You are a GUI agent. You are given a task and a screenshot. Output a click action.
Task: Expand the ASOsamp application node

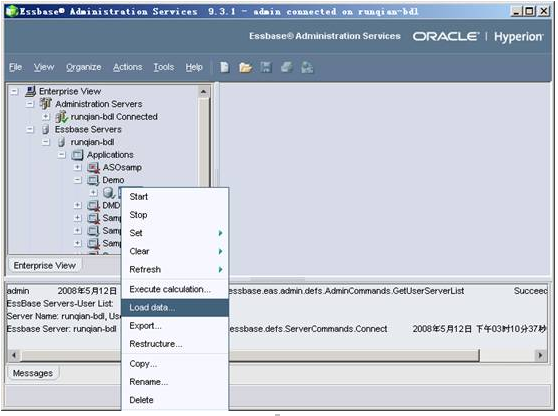click(78, 167)
